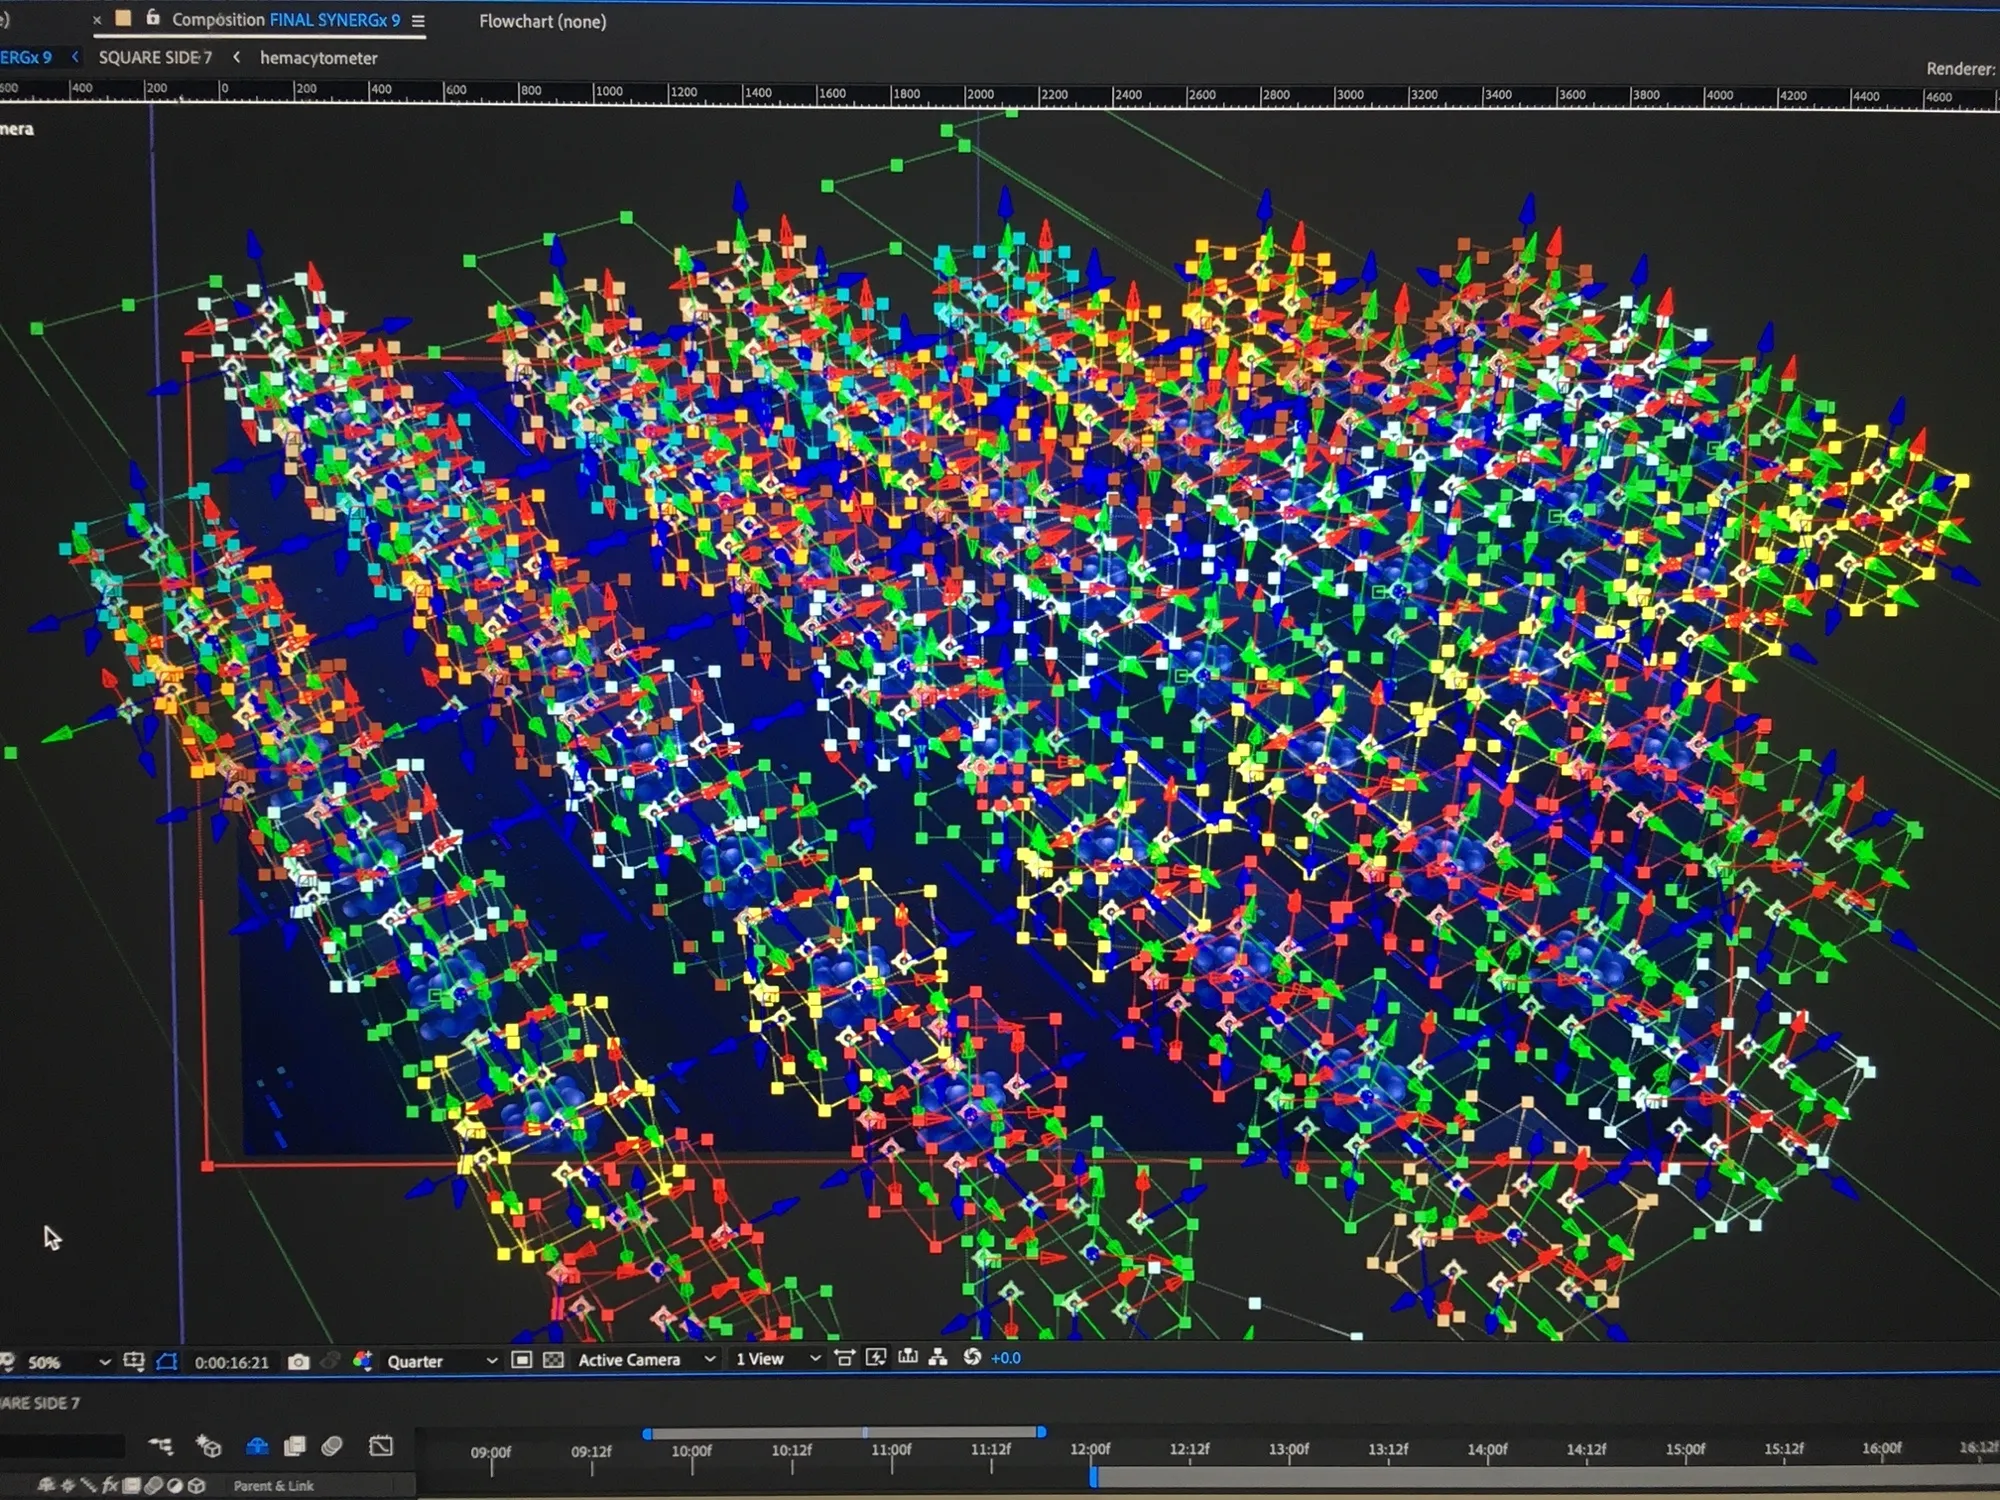
Task: Click the Motion Blur column icon
Action: pos(155,1486)
